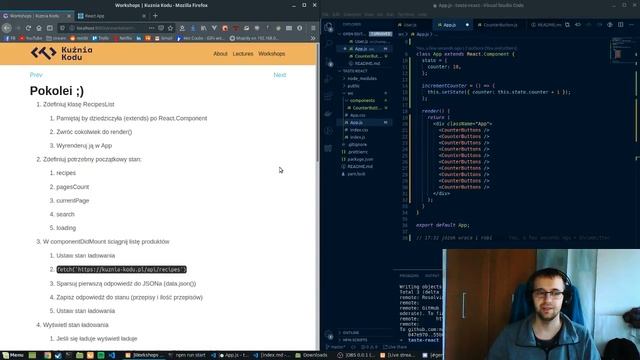Open the About page link

tap(220, 53)
